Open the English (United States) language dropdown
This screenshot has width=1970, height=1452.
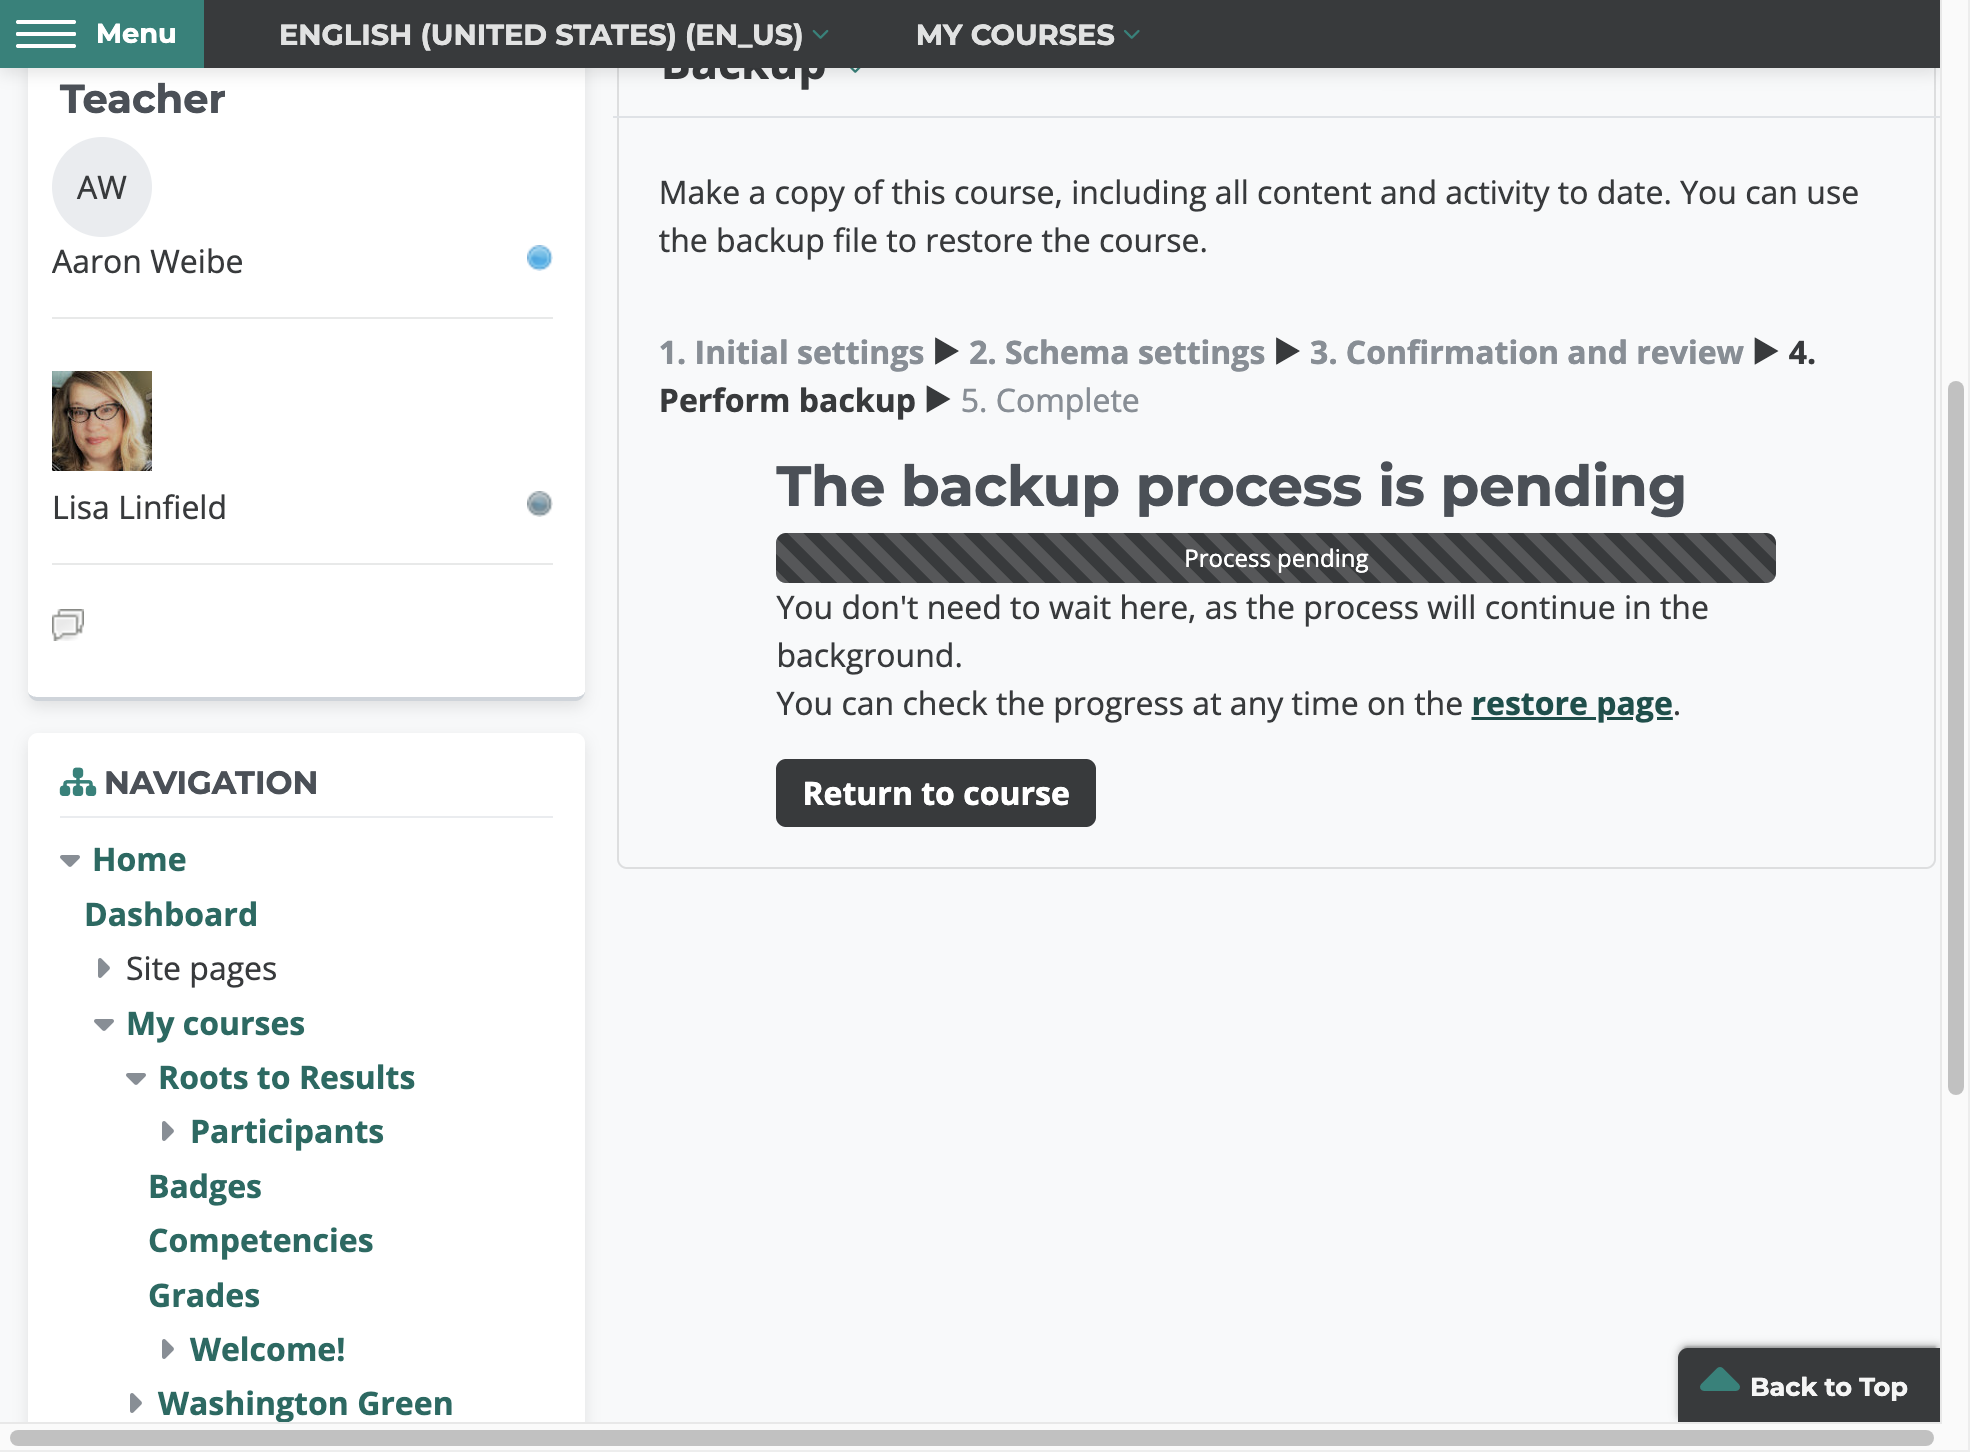pyautogui.click(x=553, y=34)
